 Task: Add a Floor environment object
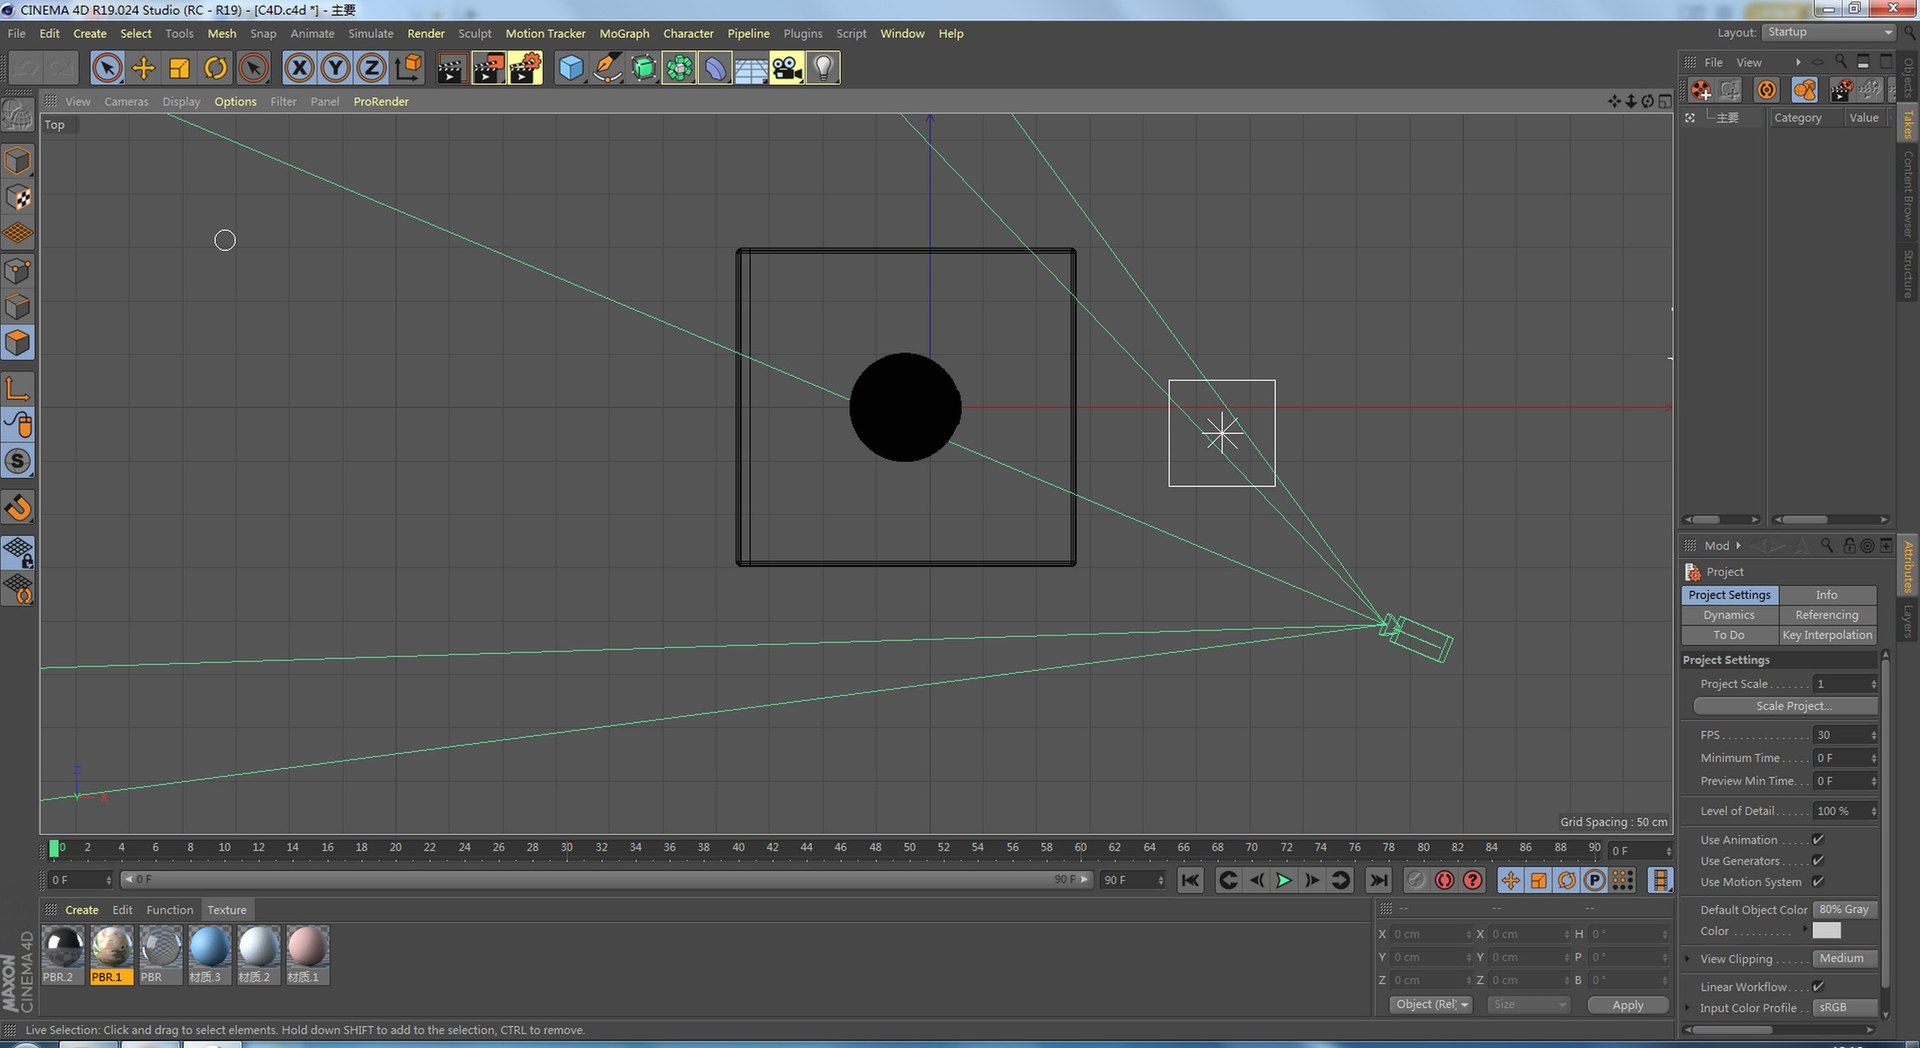(751, 68)
